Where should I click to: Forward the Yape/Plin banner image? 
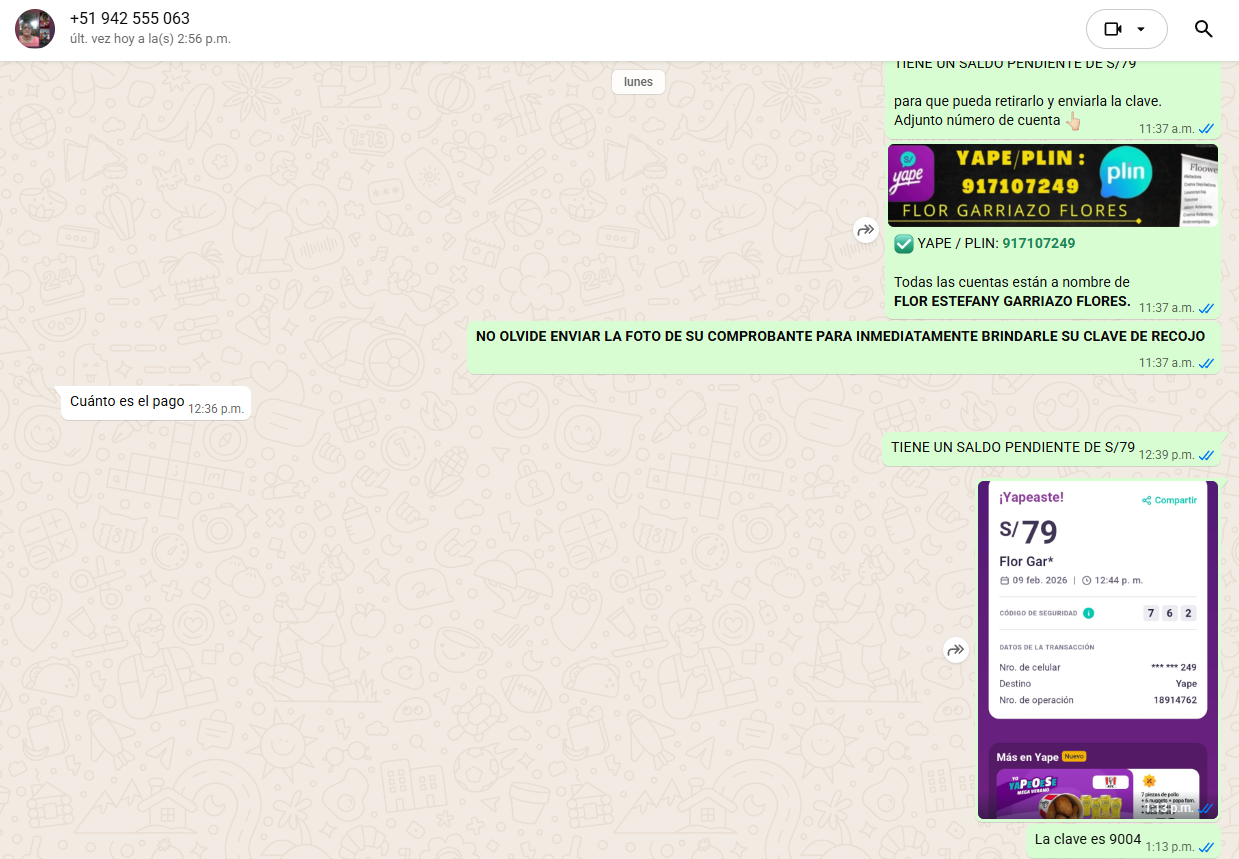click(865, 231)
